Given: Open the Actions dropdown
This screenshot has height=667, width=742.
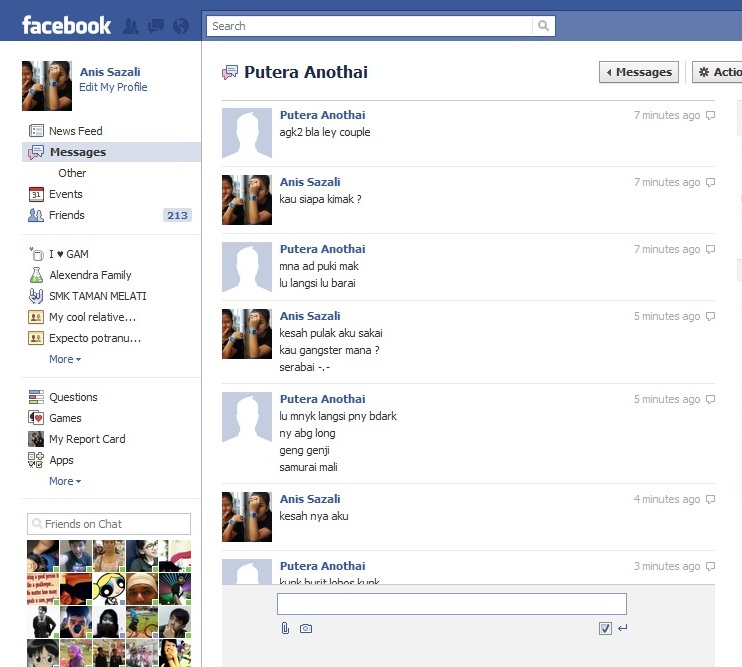Looking at the screenshot, I should [x=718, y=72].
